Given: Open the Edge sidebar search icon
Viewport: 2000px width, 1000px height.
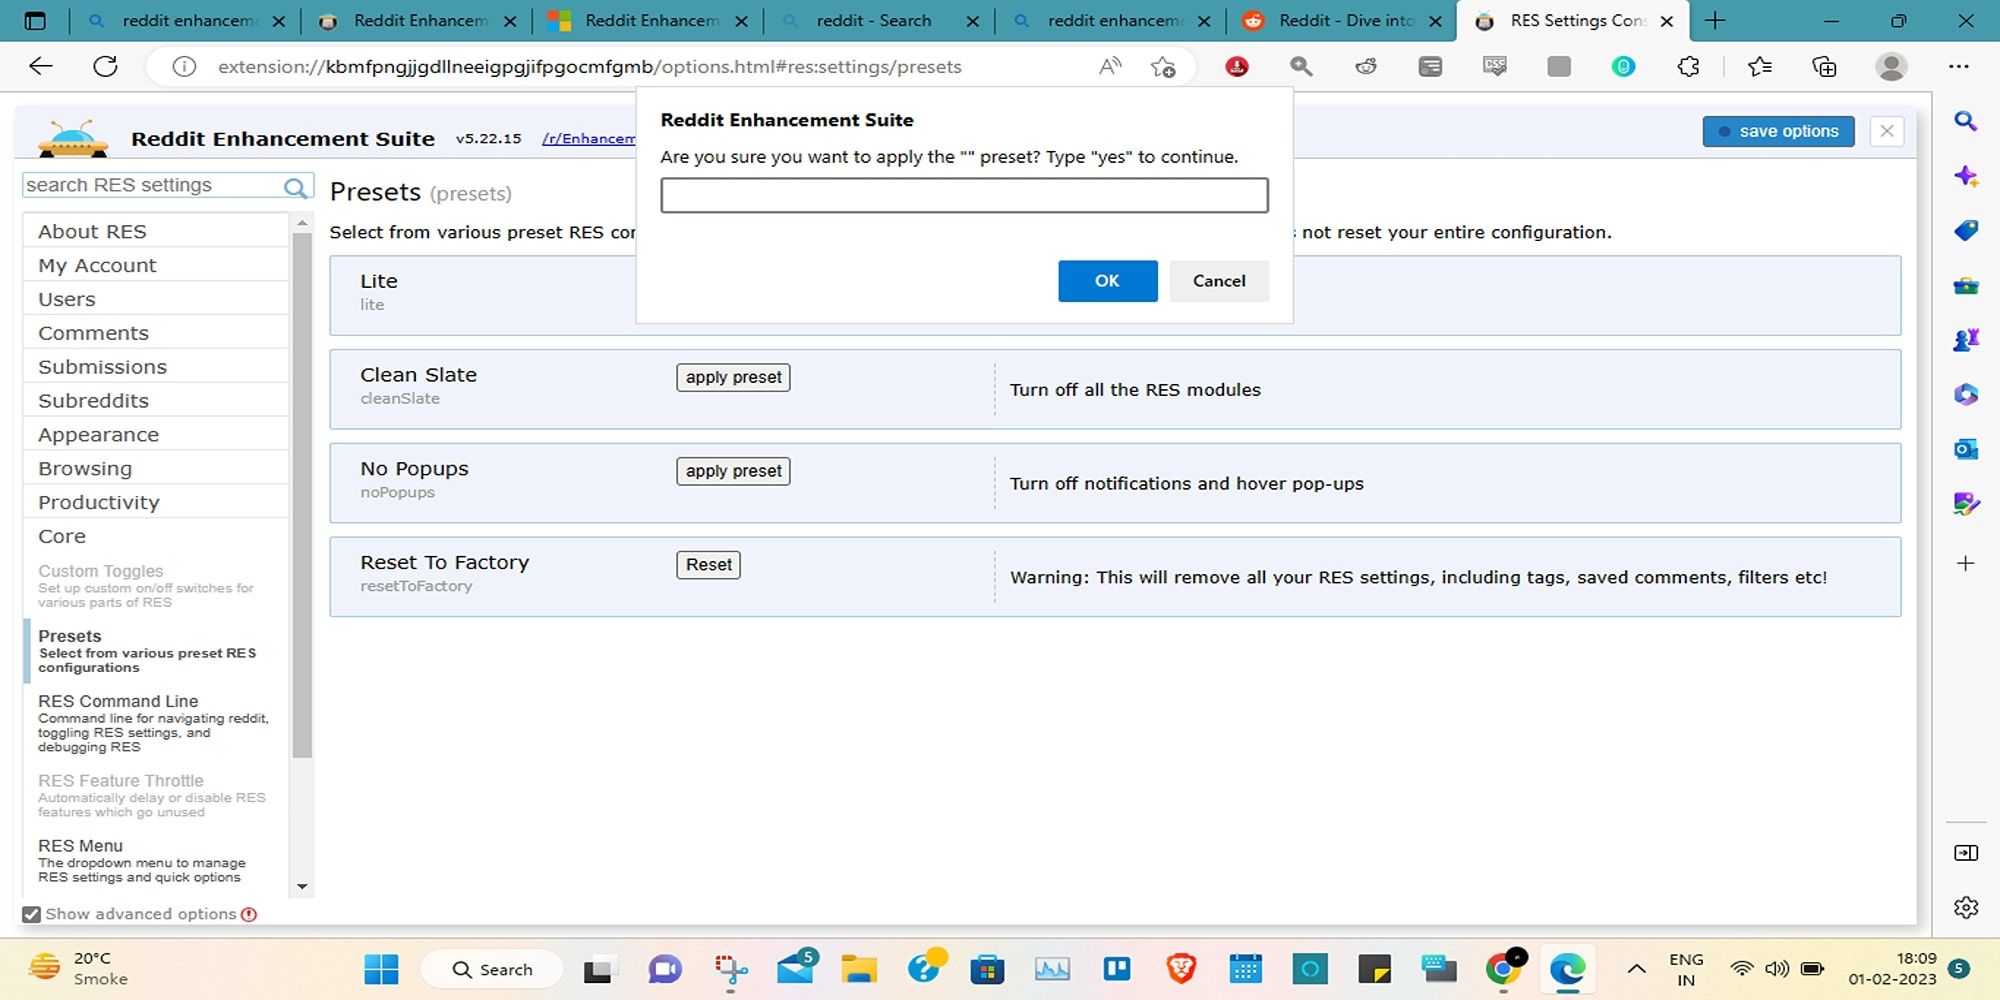Looking at the screenshot, I should click(1965, 121).
